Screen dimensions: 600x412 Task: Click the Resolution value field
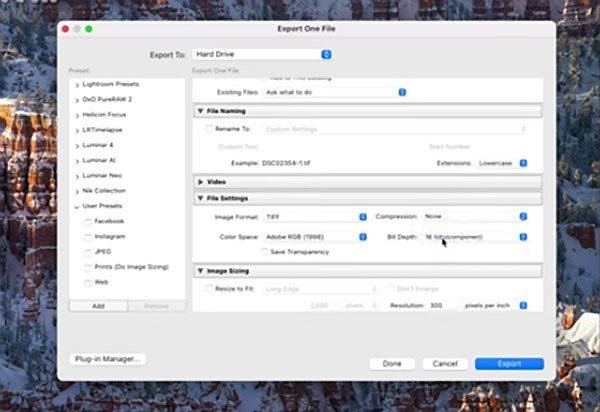442,305
